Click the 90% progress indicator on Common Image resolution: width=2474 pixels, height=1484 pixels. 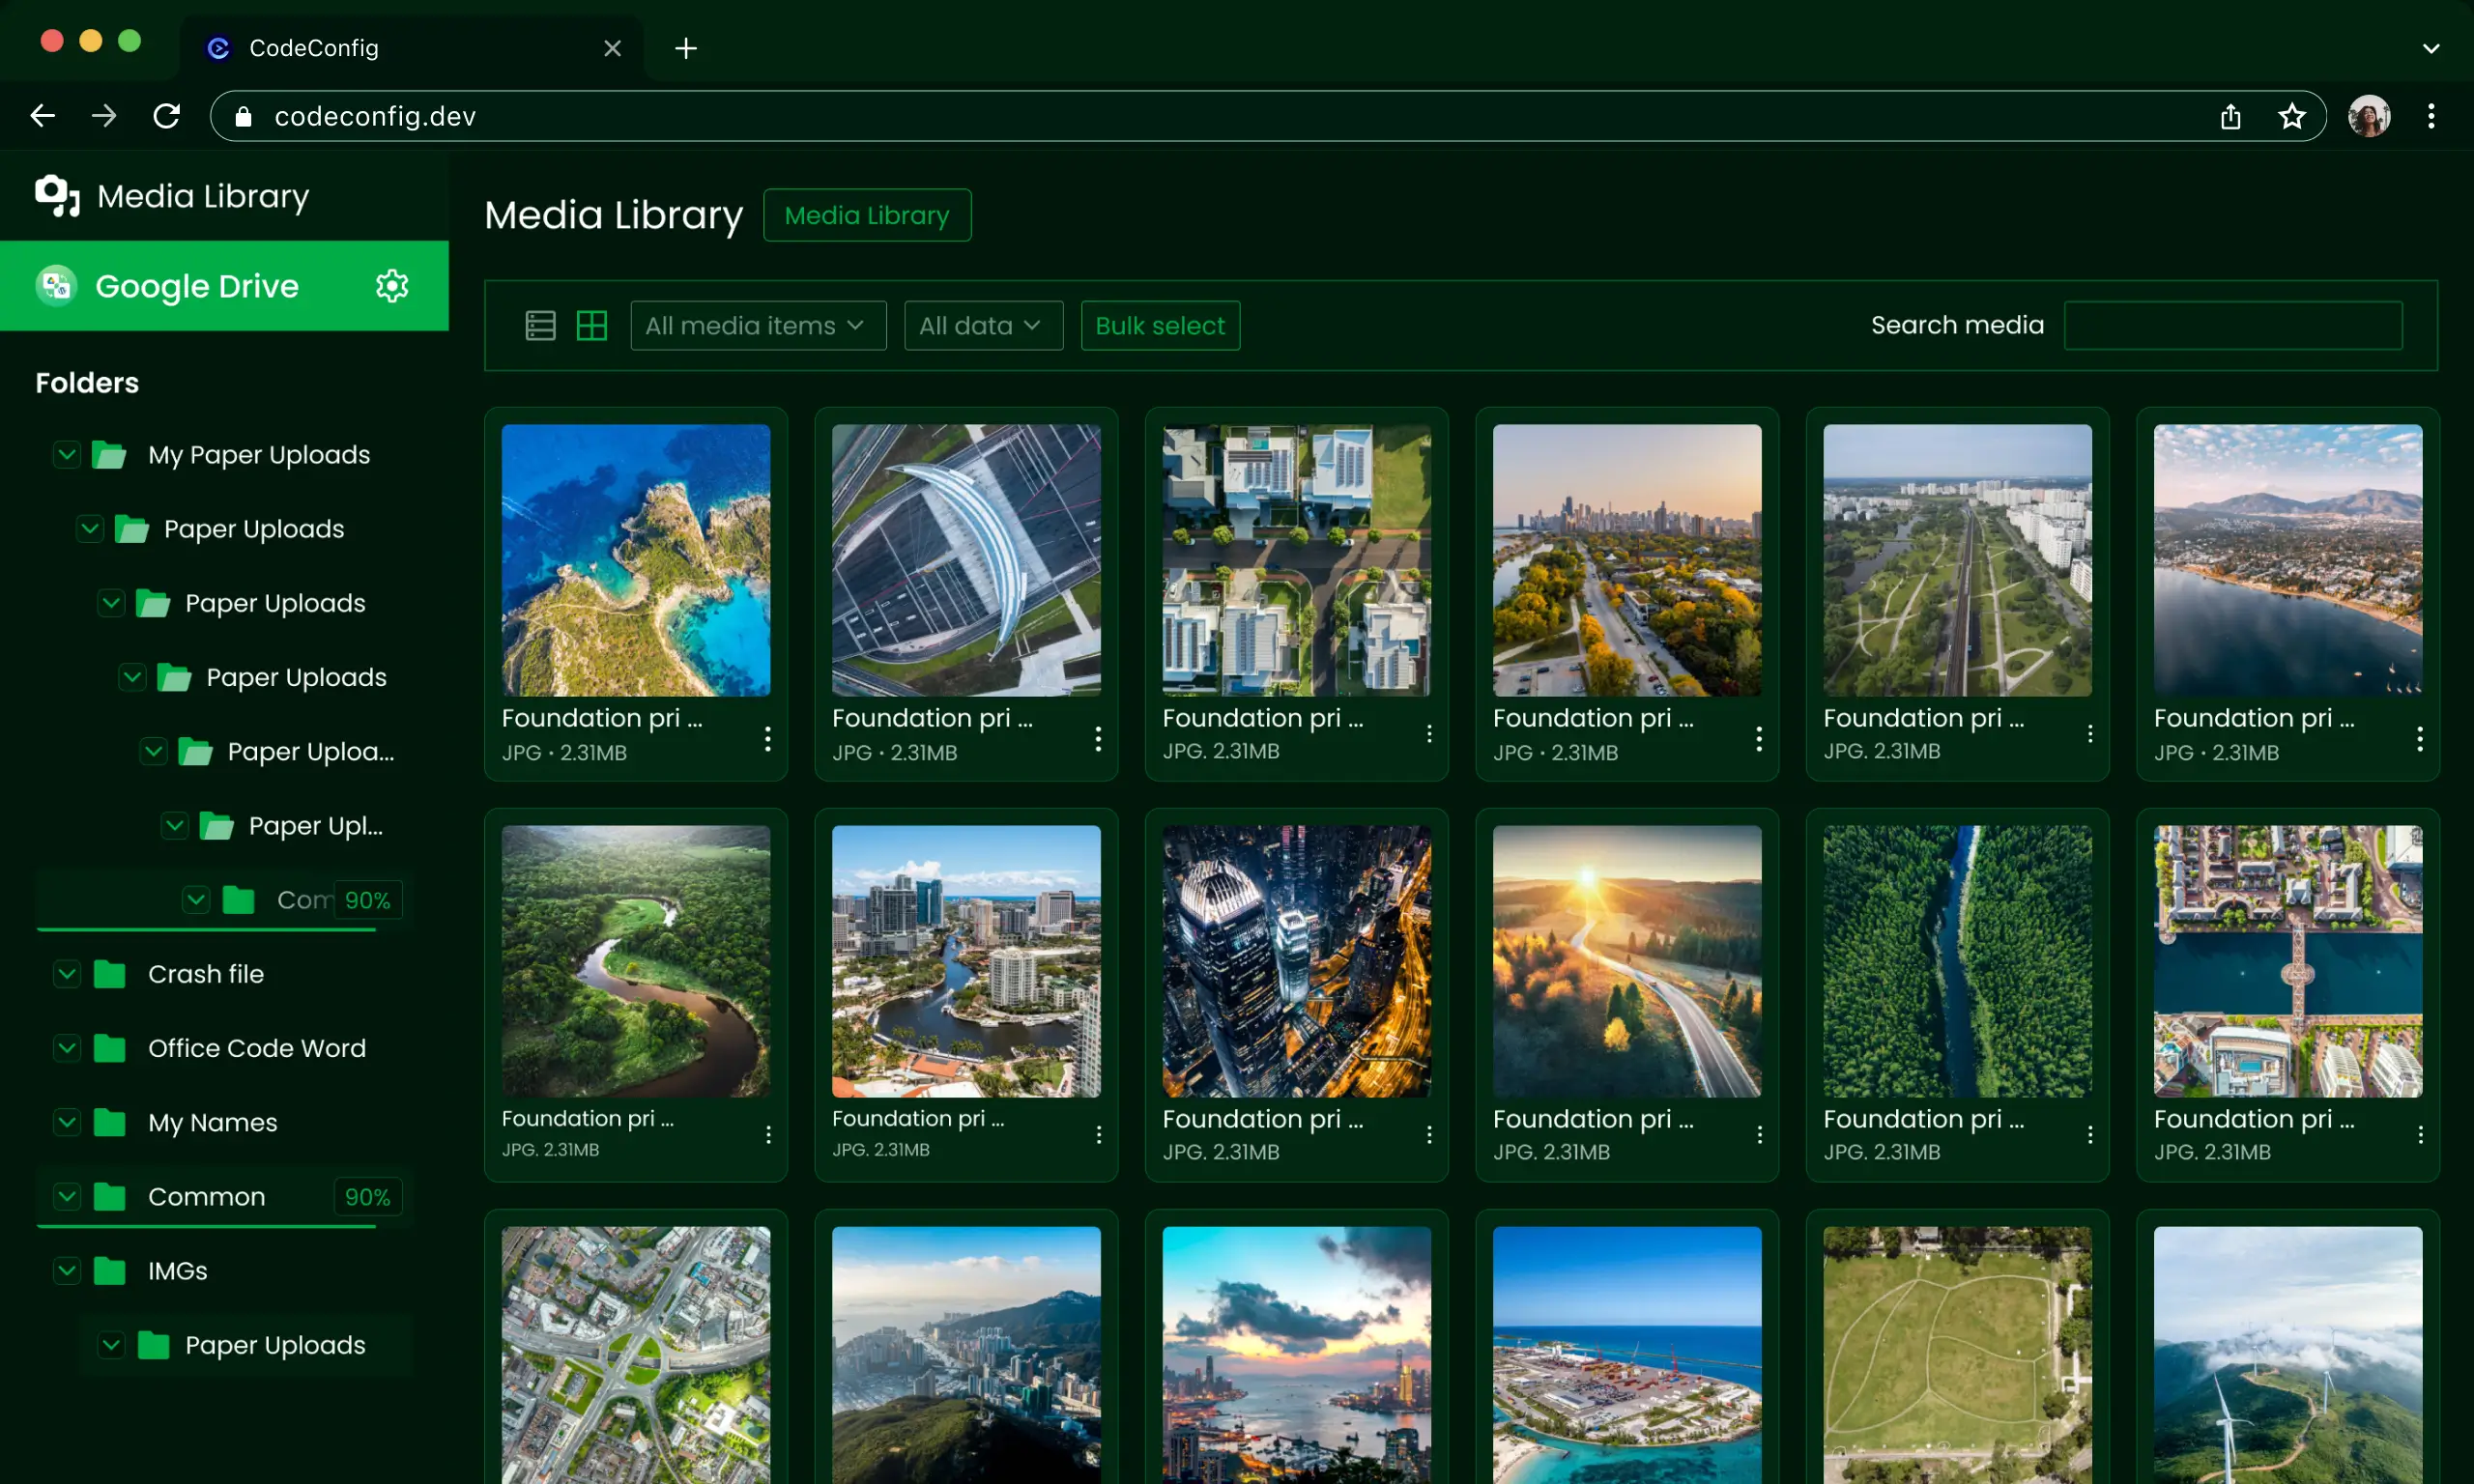[368, 1196]
